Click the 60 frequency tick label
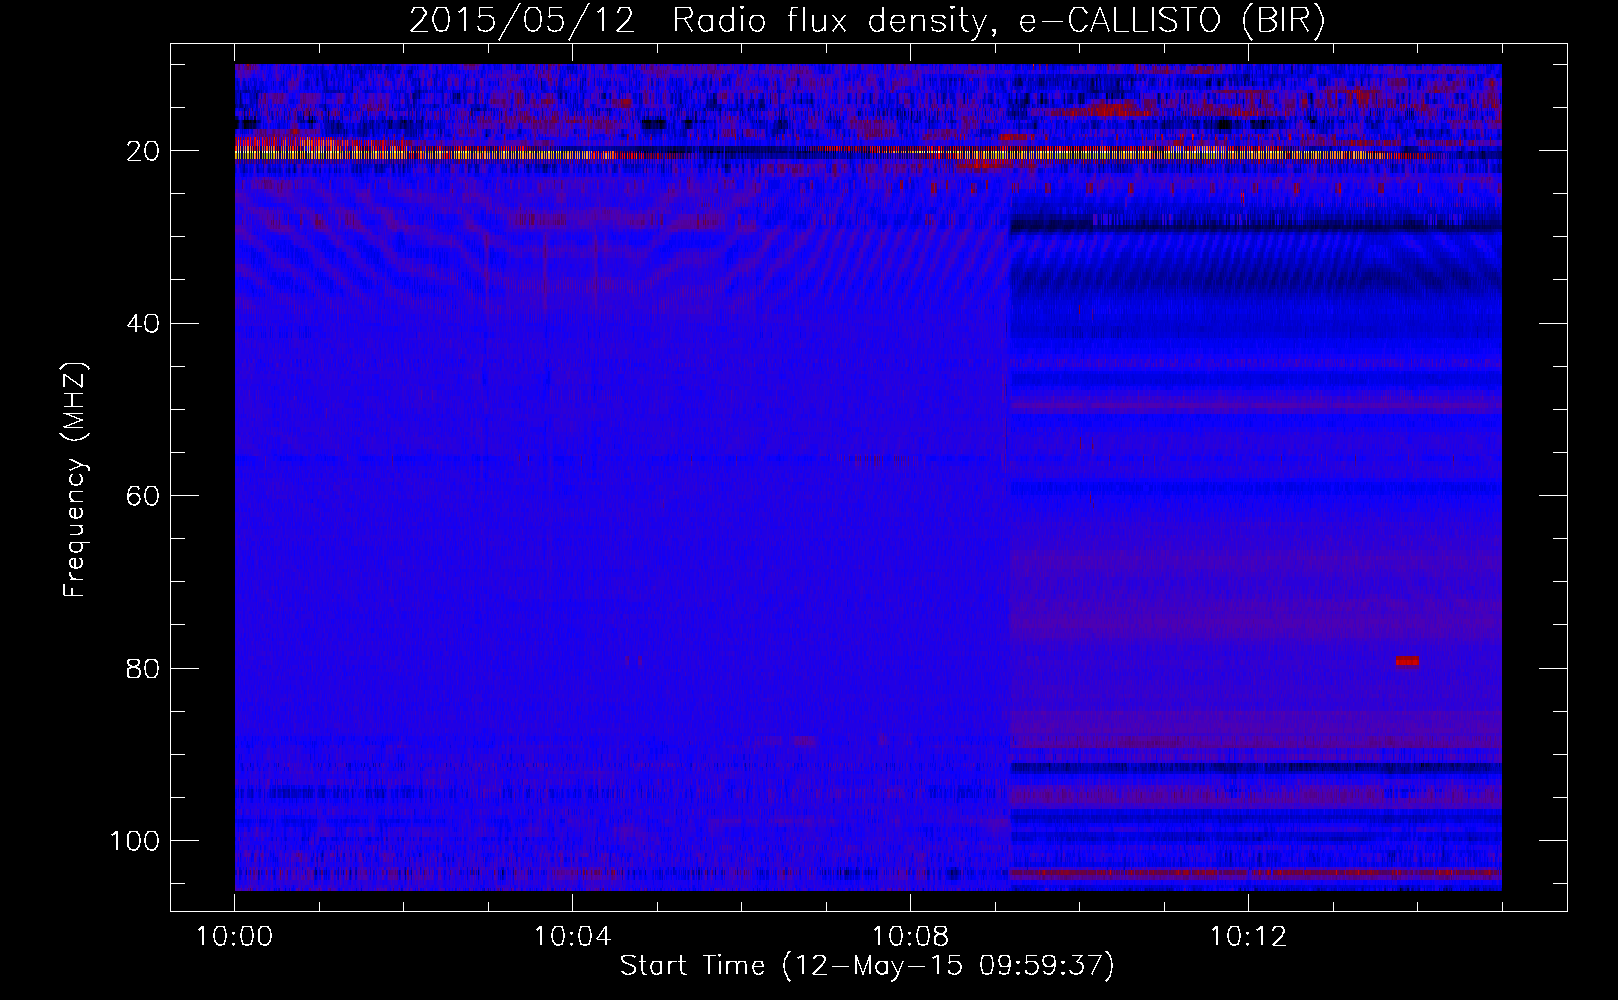1618x1000 pixels. click(143, 496)
